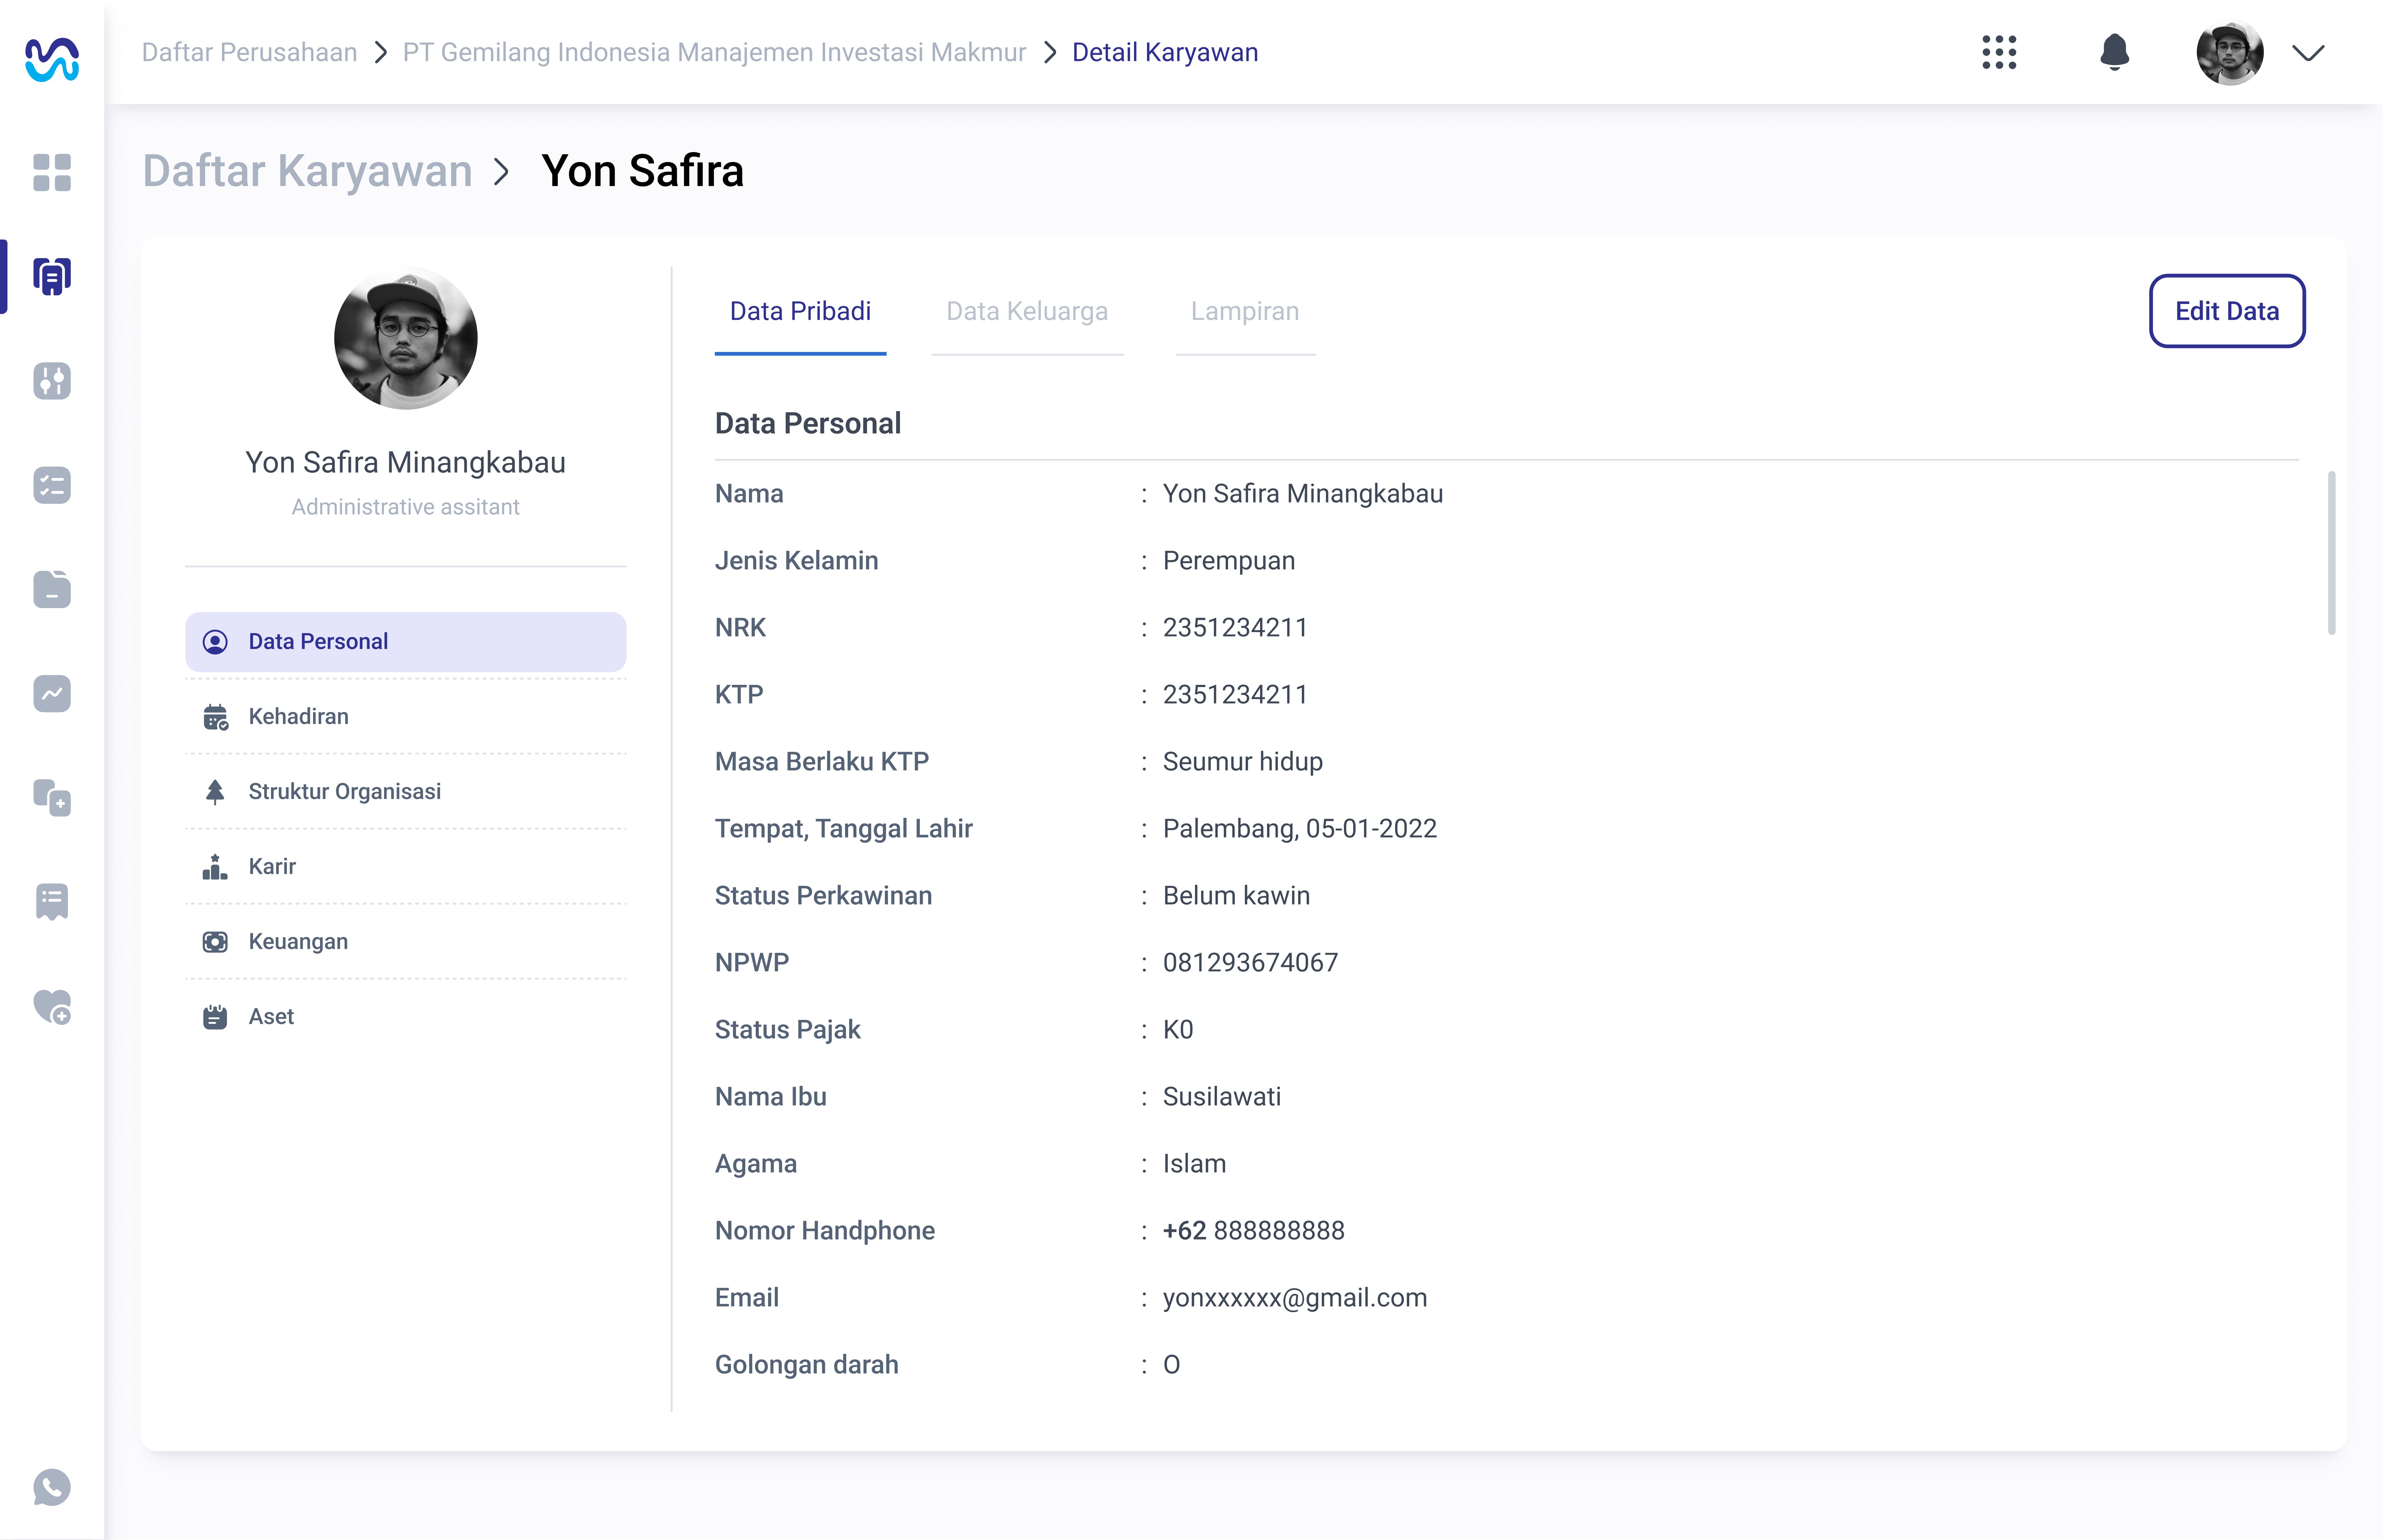The width and height of the screenshot is (2383, 1540).
Task: Click the KTP value 2351234211
Action: [1235, 695]
